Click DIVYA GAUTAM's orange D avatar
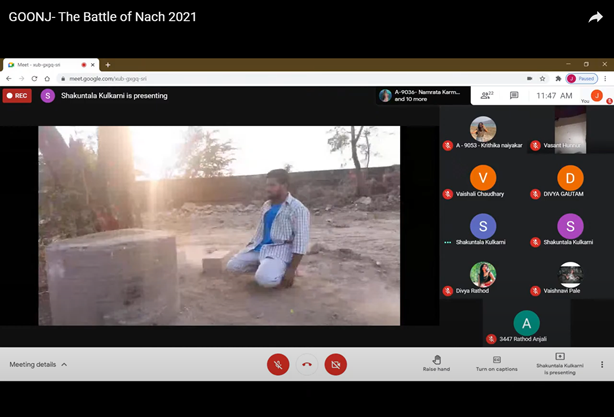The height and width of the screenshot is (417, 614). [x=570, y=178]
